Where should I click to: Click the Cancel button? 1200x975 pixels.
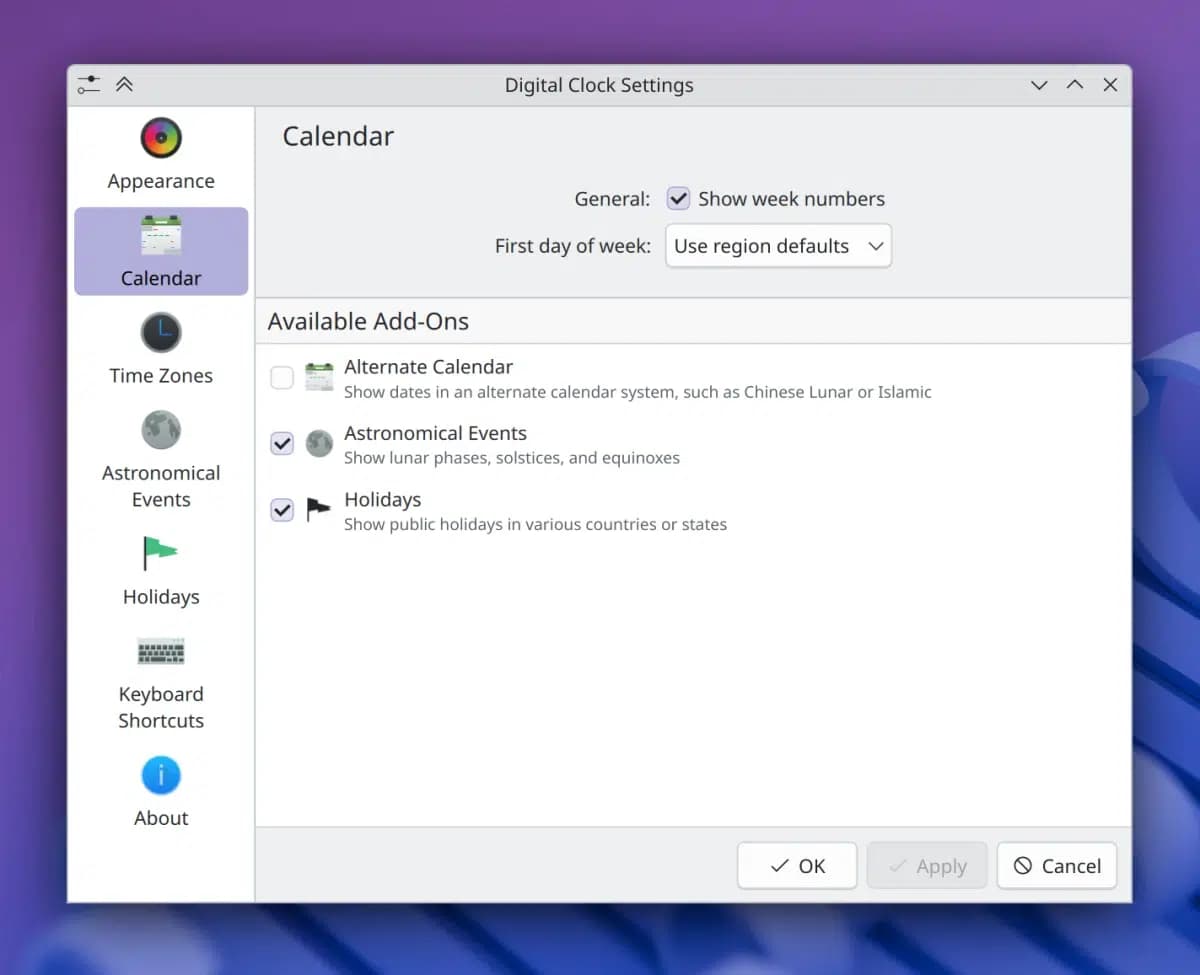(1057, 866)
